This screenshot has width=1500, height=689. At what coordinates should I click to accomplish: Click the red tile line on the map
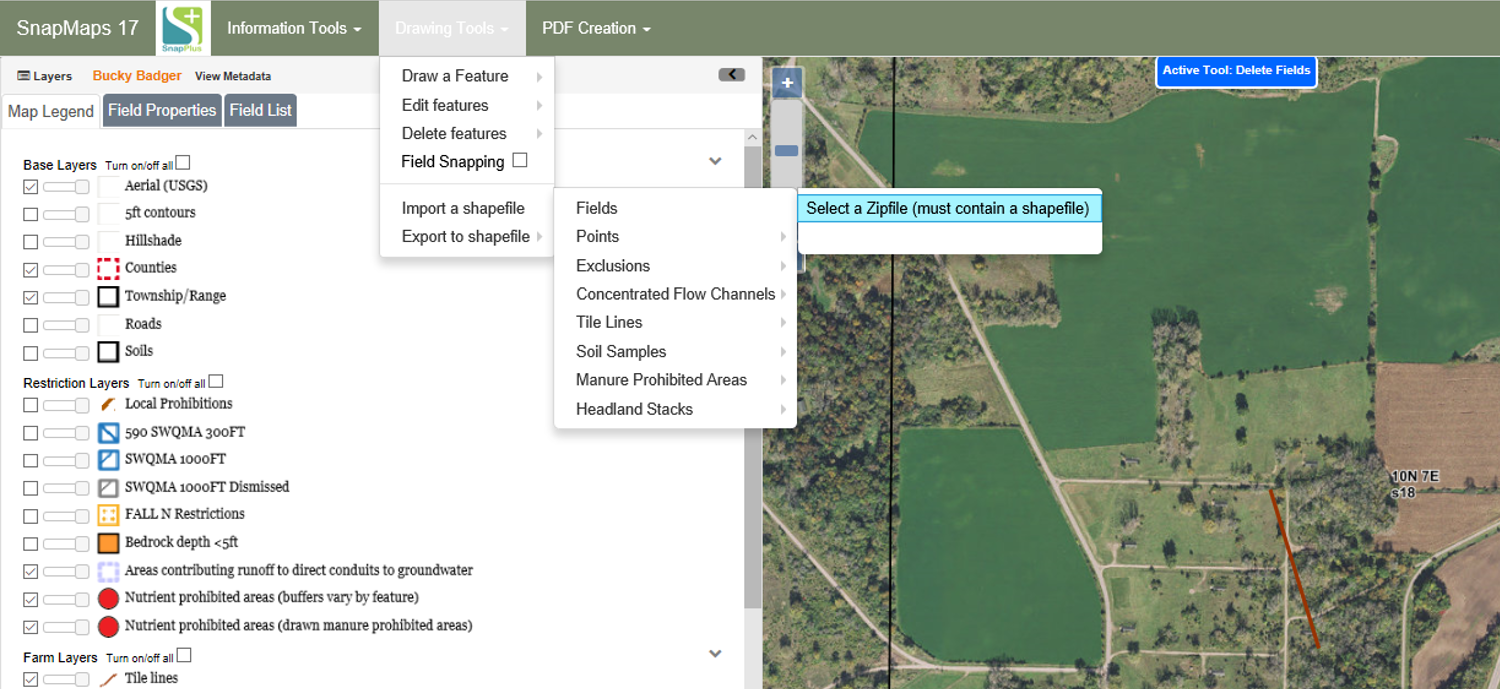coord(1295,568)
